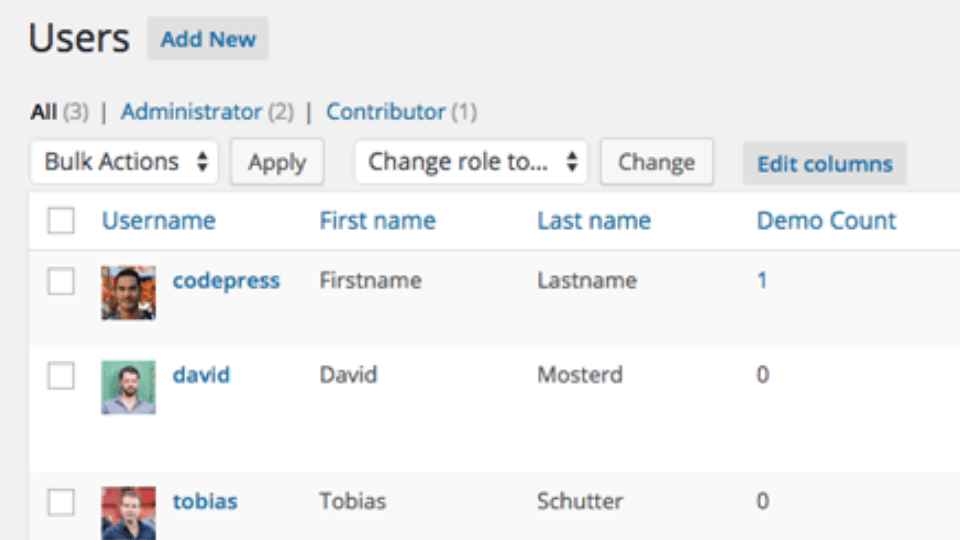Click tobias's profile avatar image
Viewport: 960px width, 540px height.
click(x=129, y=513)
